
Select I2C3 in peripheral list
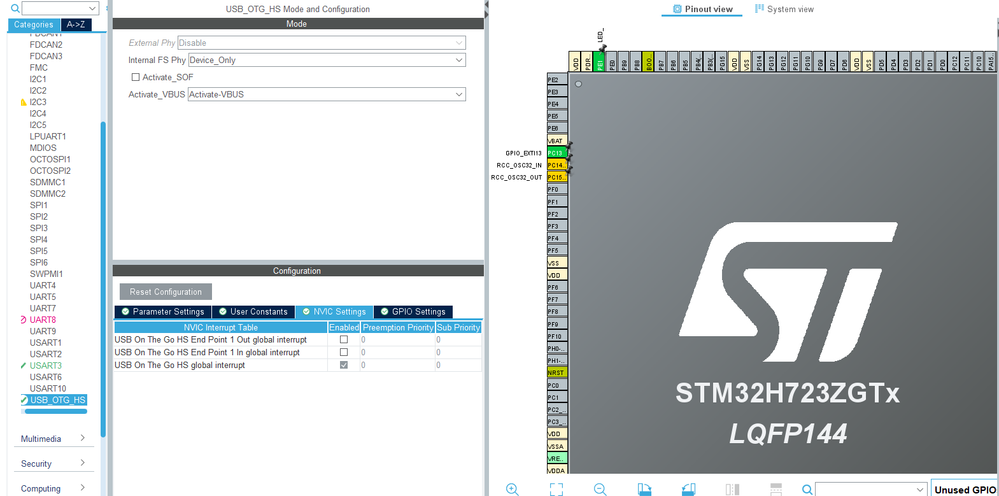[38, 102]
